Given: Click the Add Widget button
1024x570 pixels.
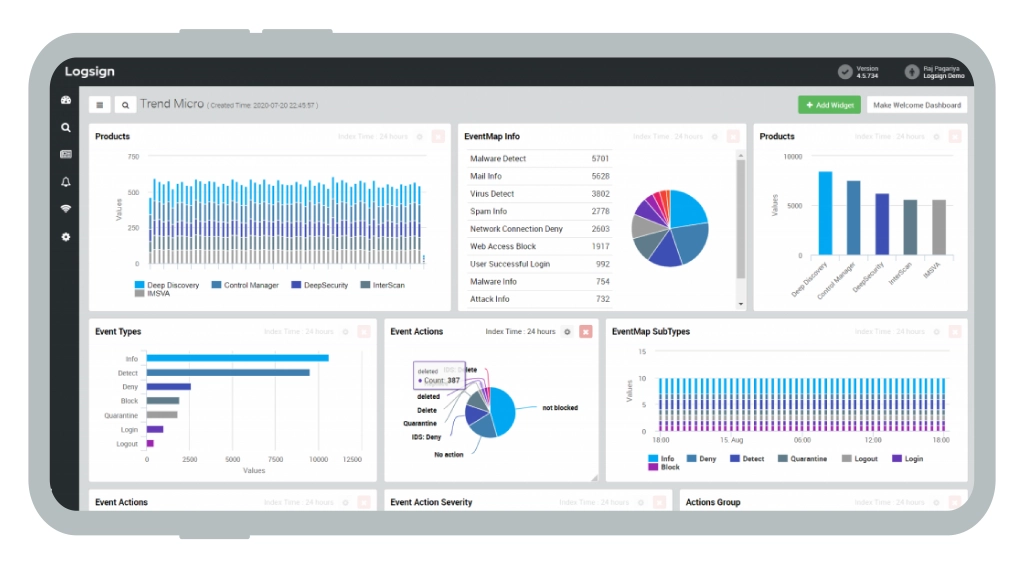Looking at the screenshot, I should [x=829, y=104].
